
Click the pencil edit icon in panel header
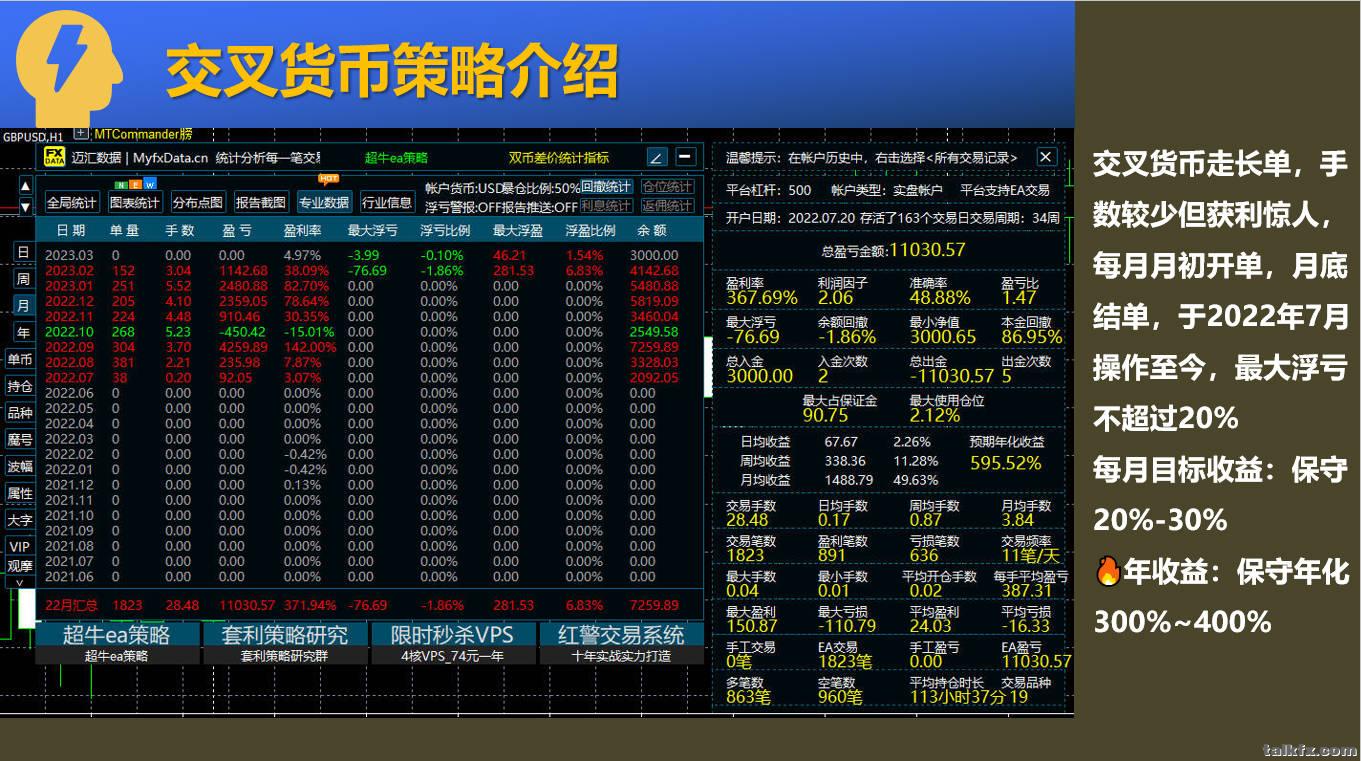point(656,157)
